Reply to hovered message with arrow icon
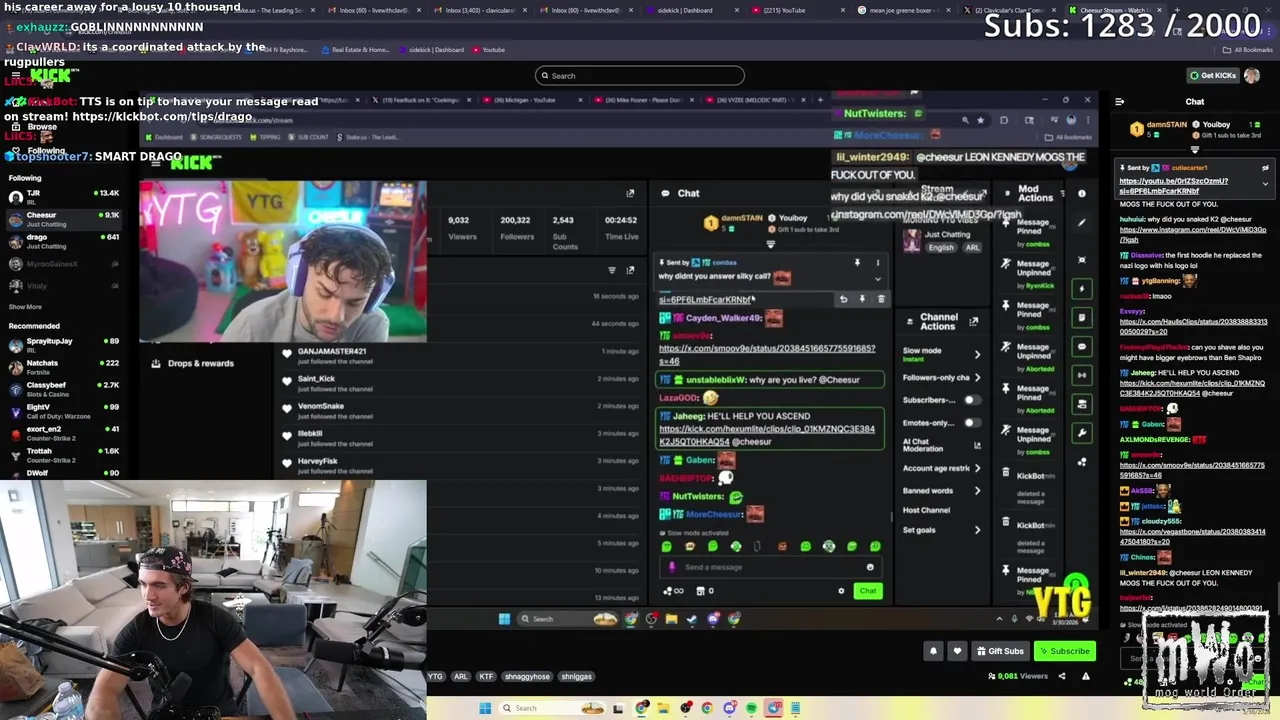This screenshot has height=720, width=1280. [x=843, y=299]
